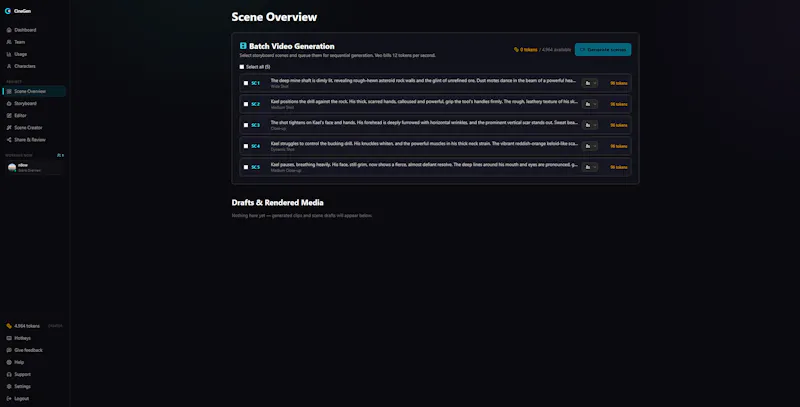Click the 'Wide Shot' label under SC1

[x=280, y=87]
